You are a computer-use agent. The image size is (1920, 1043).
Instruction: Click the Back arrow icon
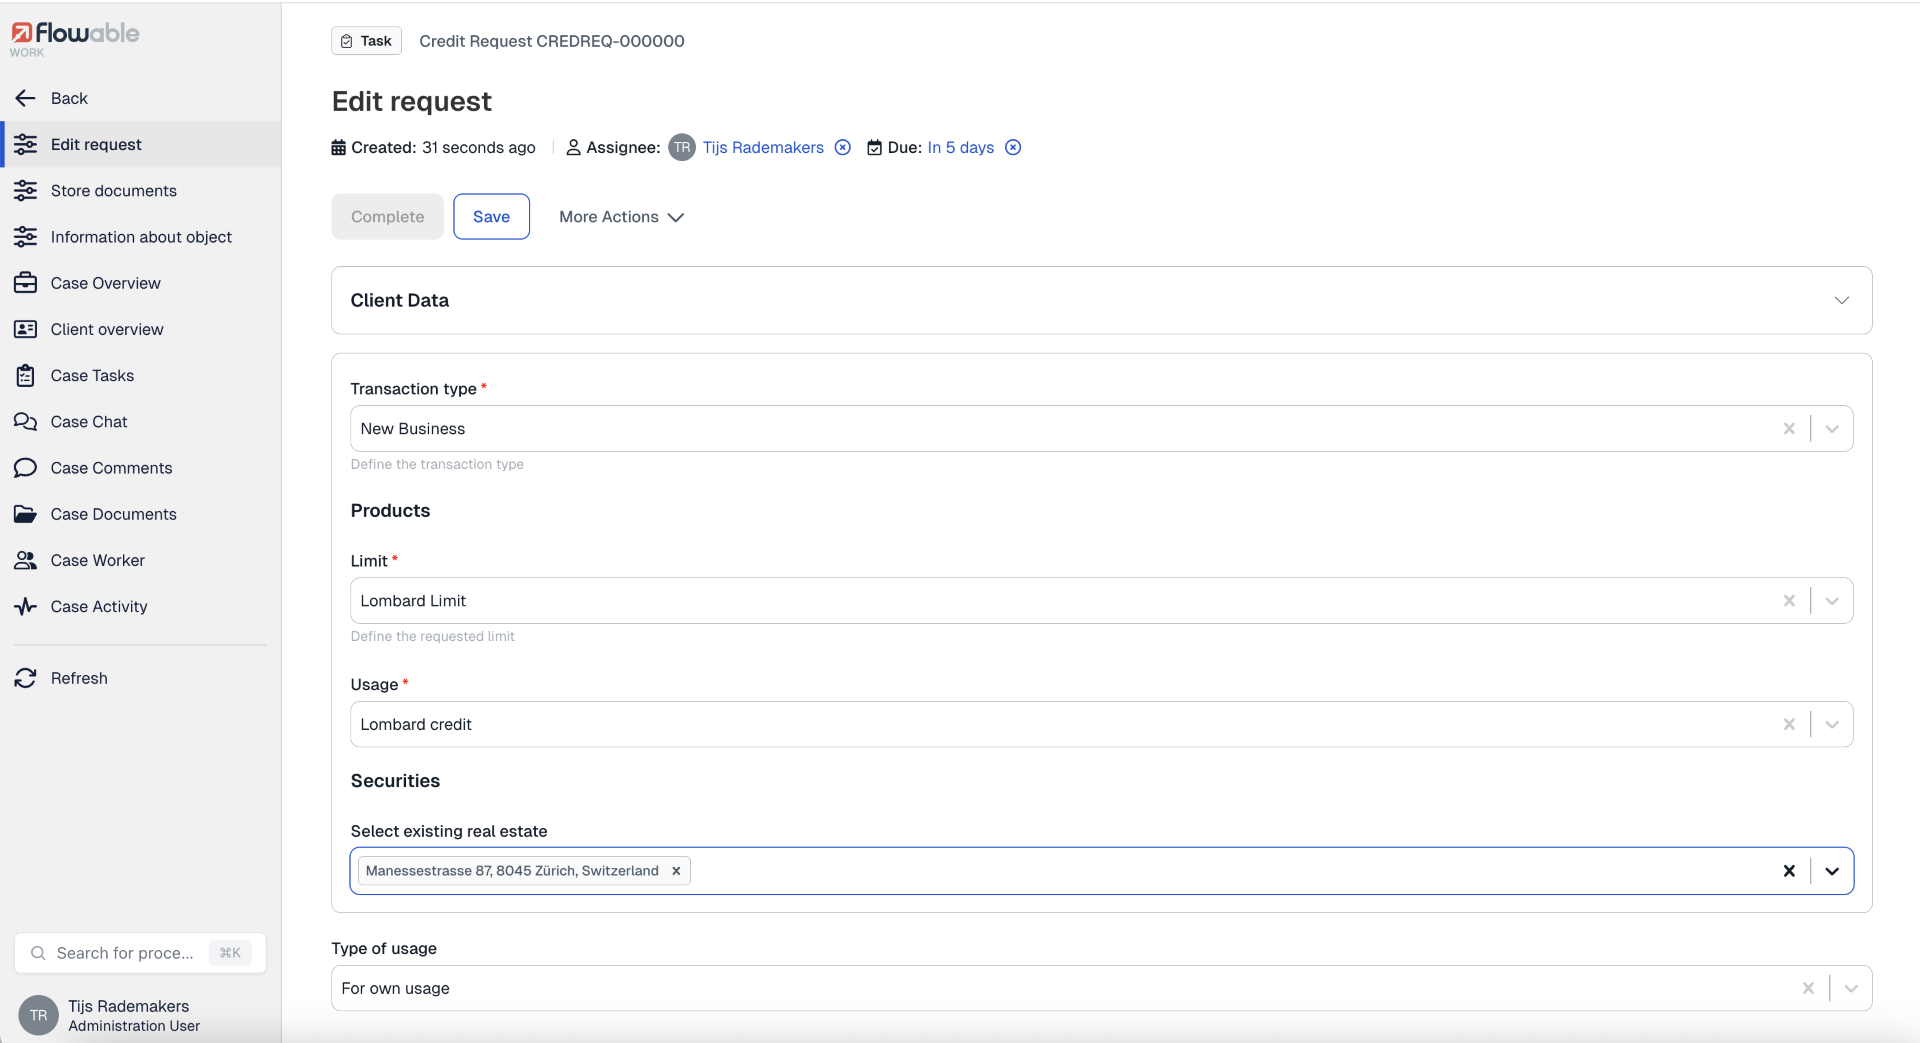(x=26, y=98)
